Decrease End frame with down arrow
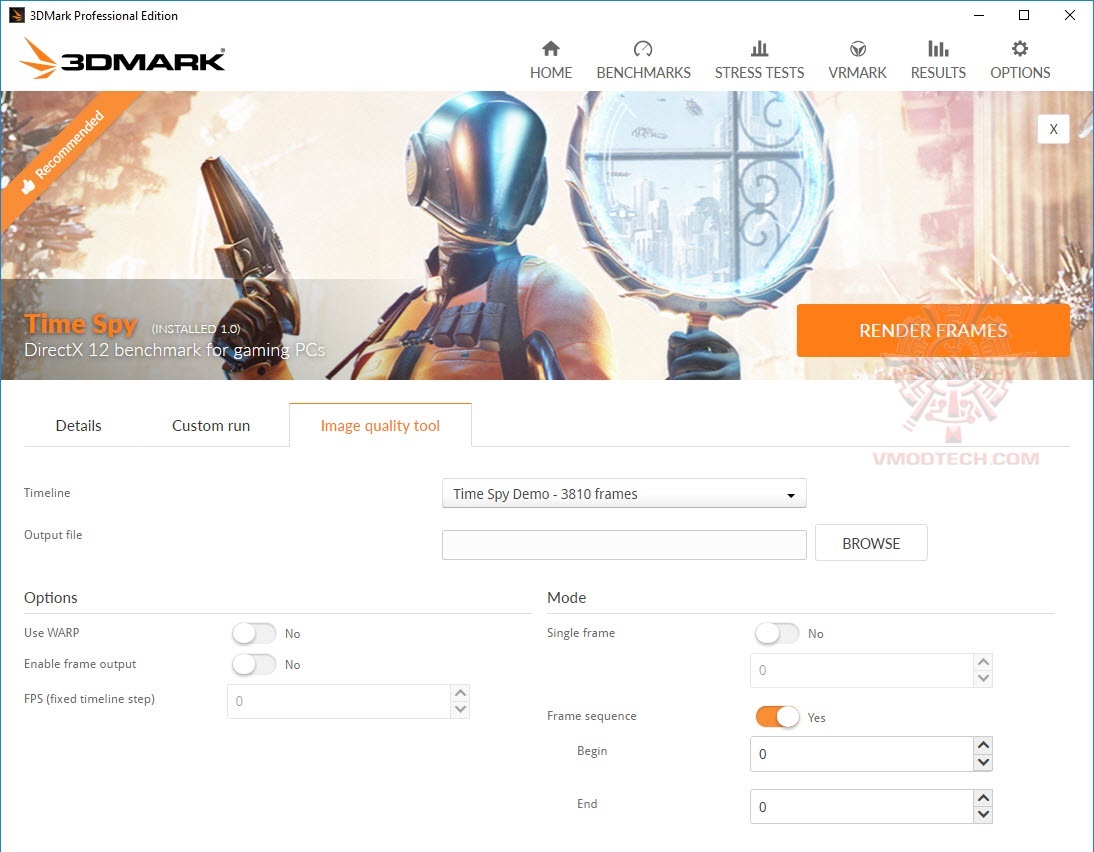 coord(983,814)
